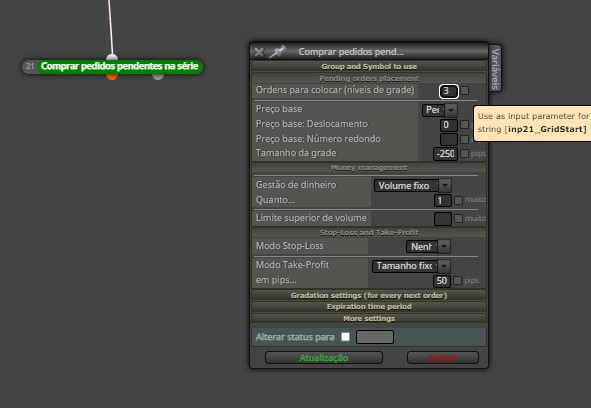Edit Ordens para colocar value field
This screenshot has height=408, width=591.
pos(449,91)
